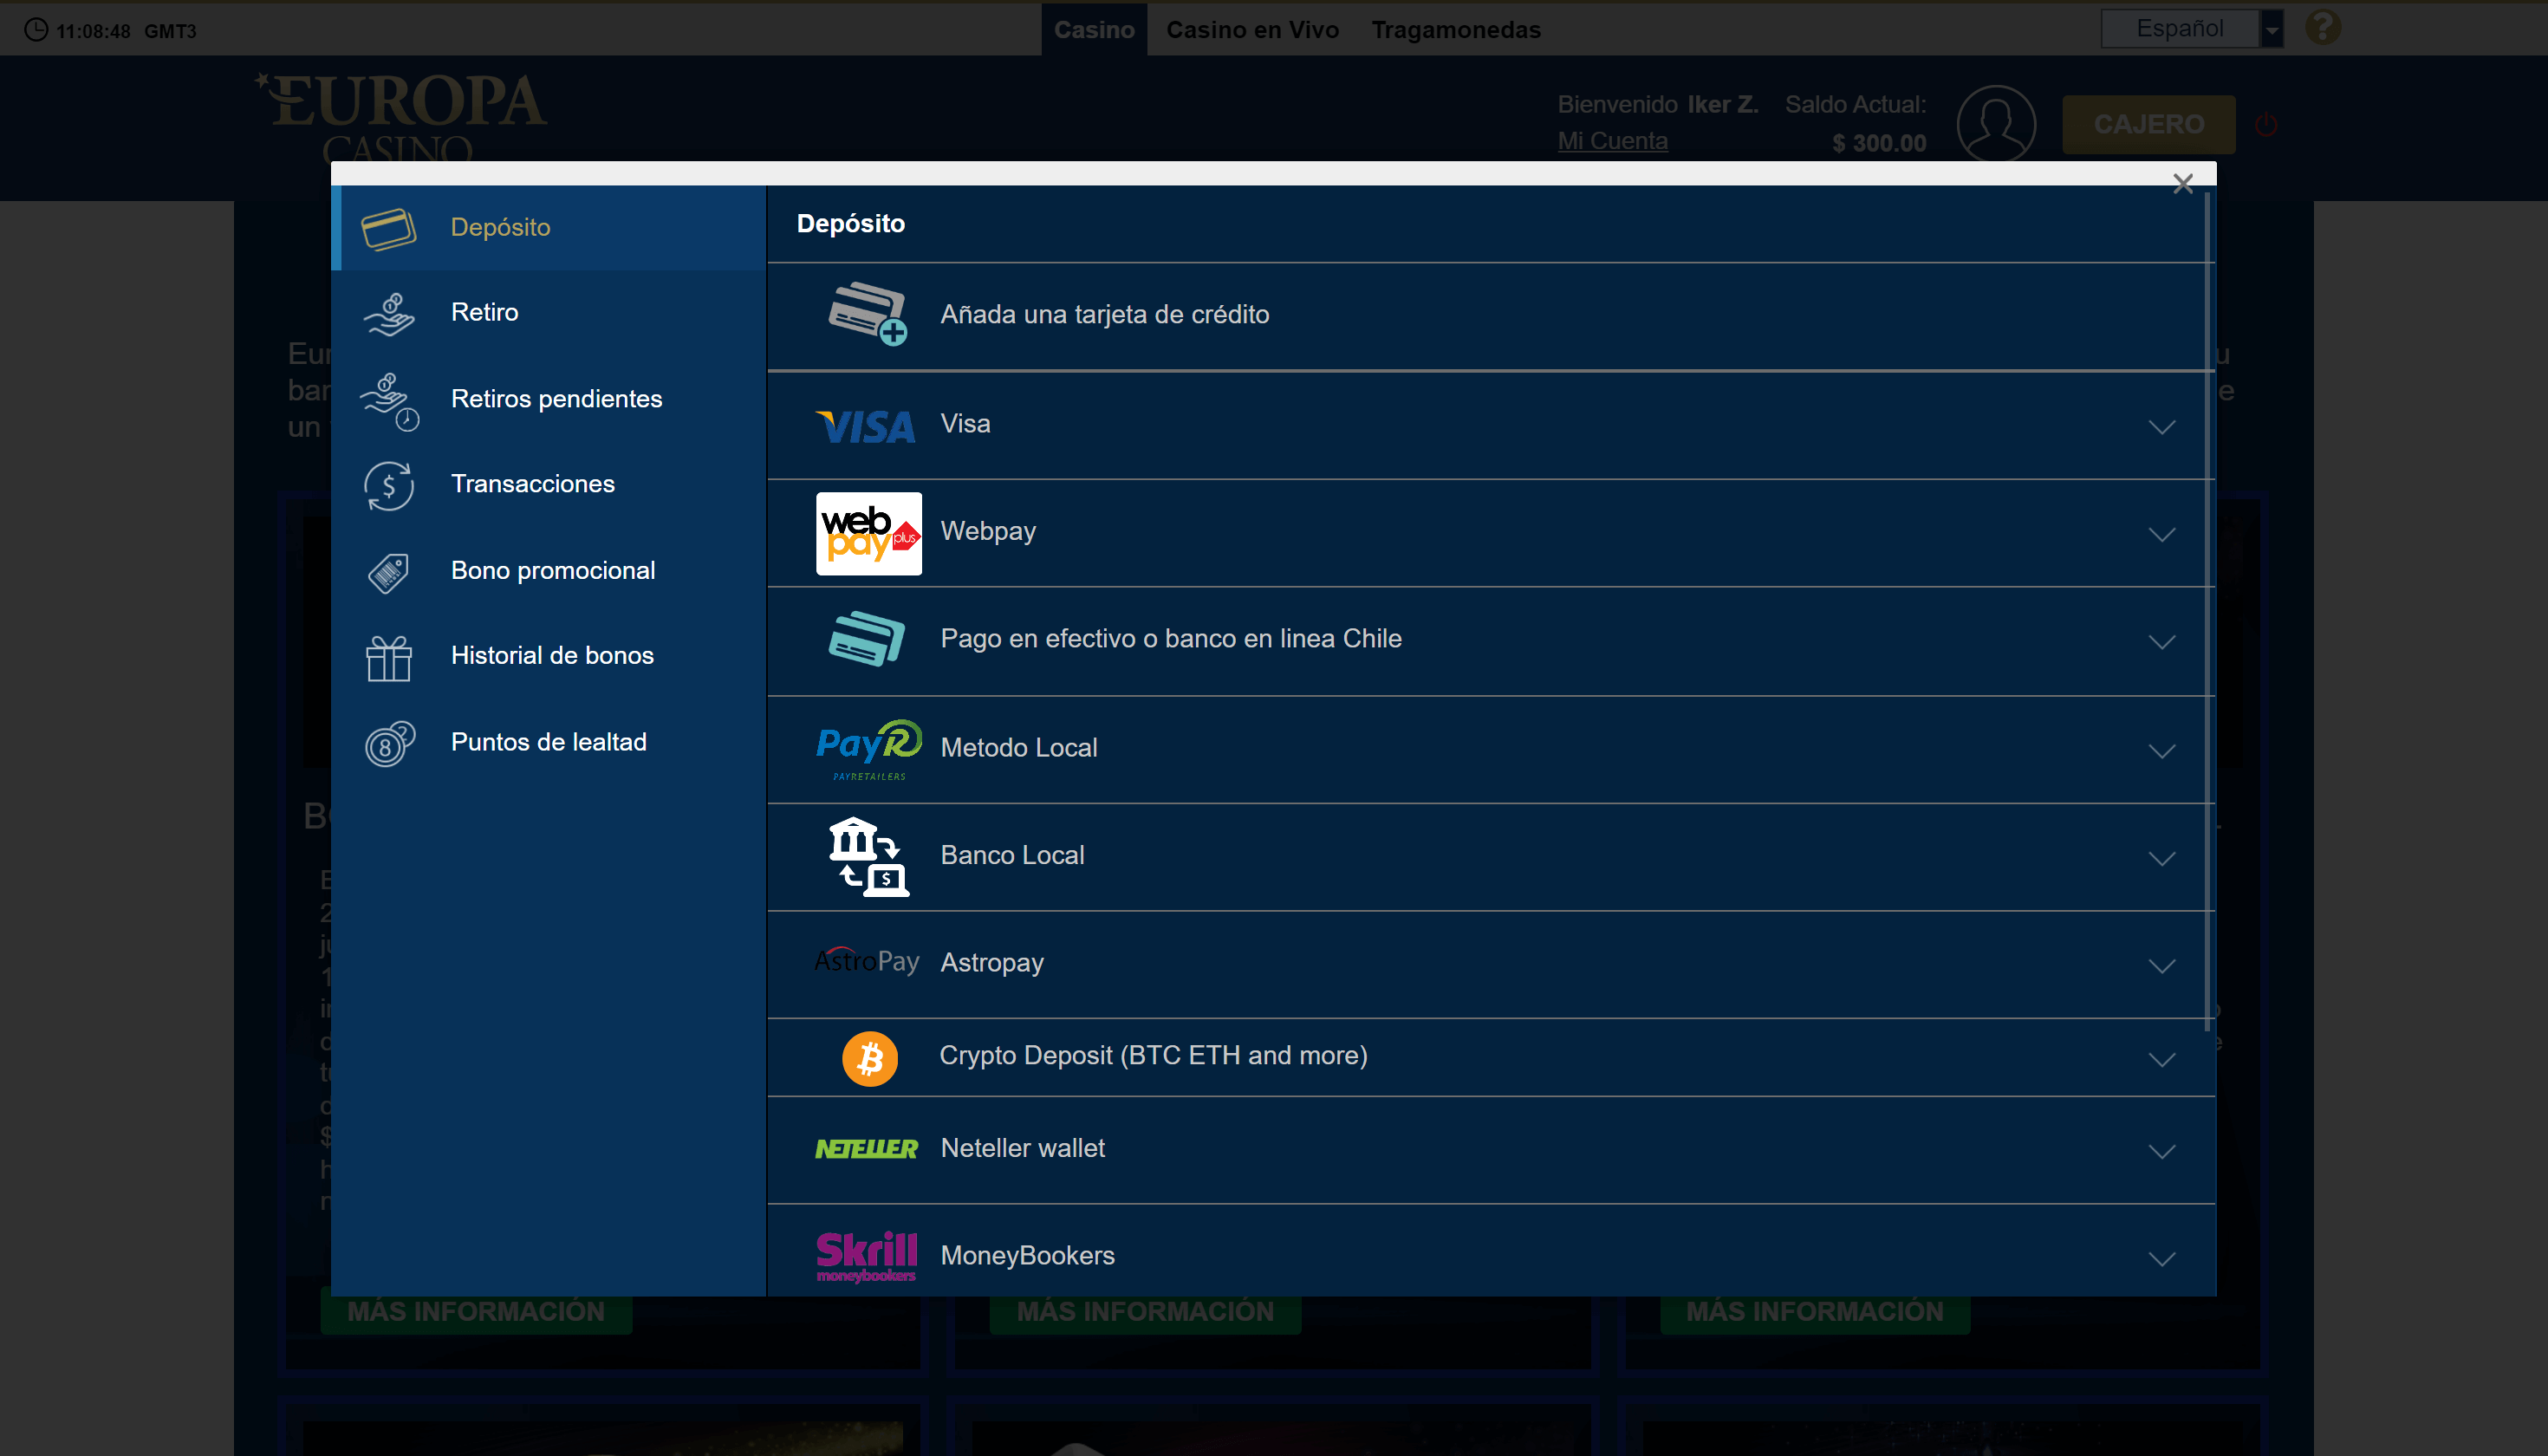Open Historial de bonos section
Screen dimensions: 2548x1456
pos(548,656)
